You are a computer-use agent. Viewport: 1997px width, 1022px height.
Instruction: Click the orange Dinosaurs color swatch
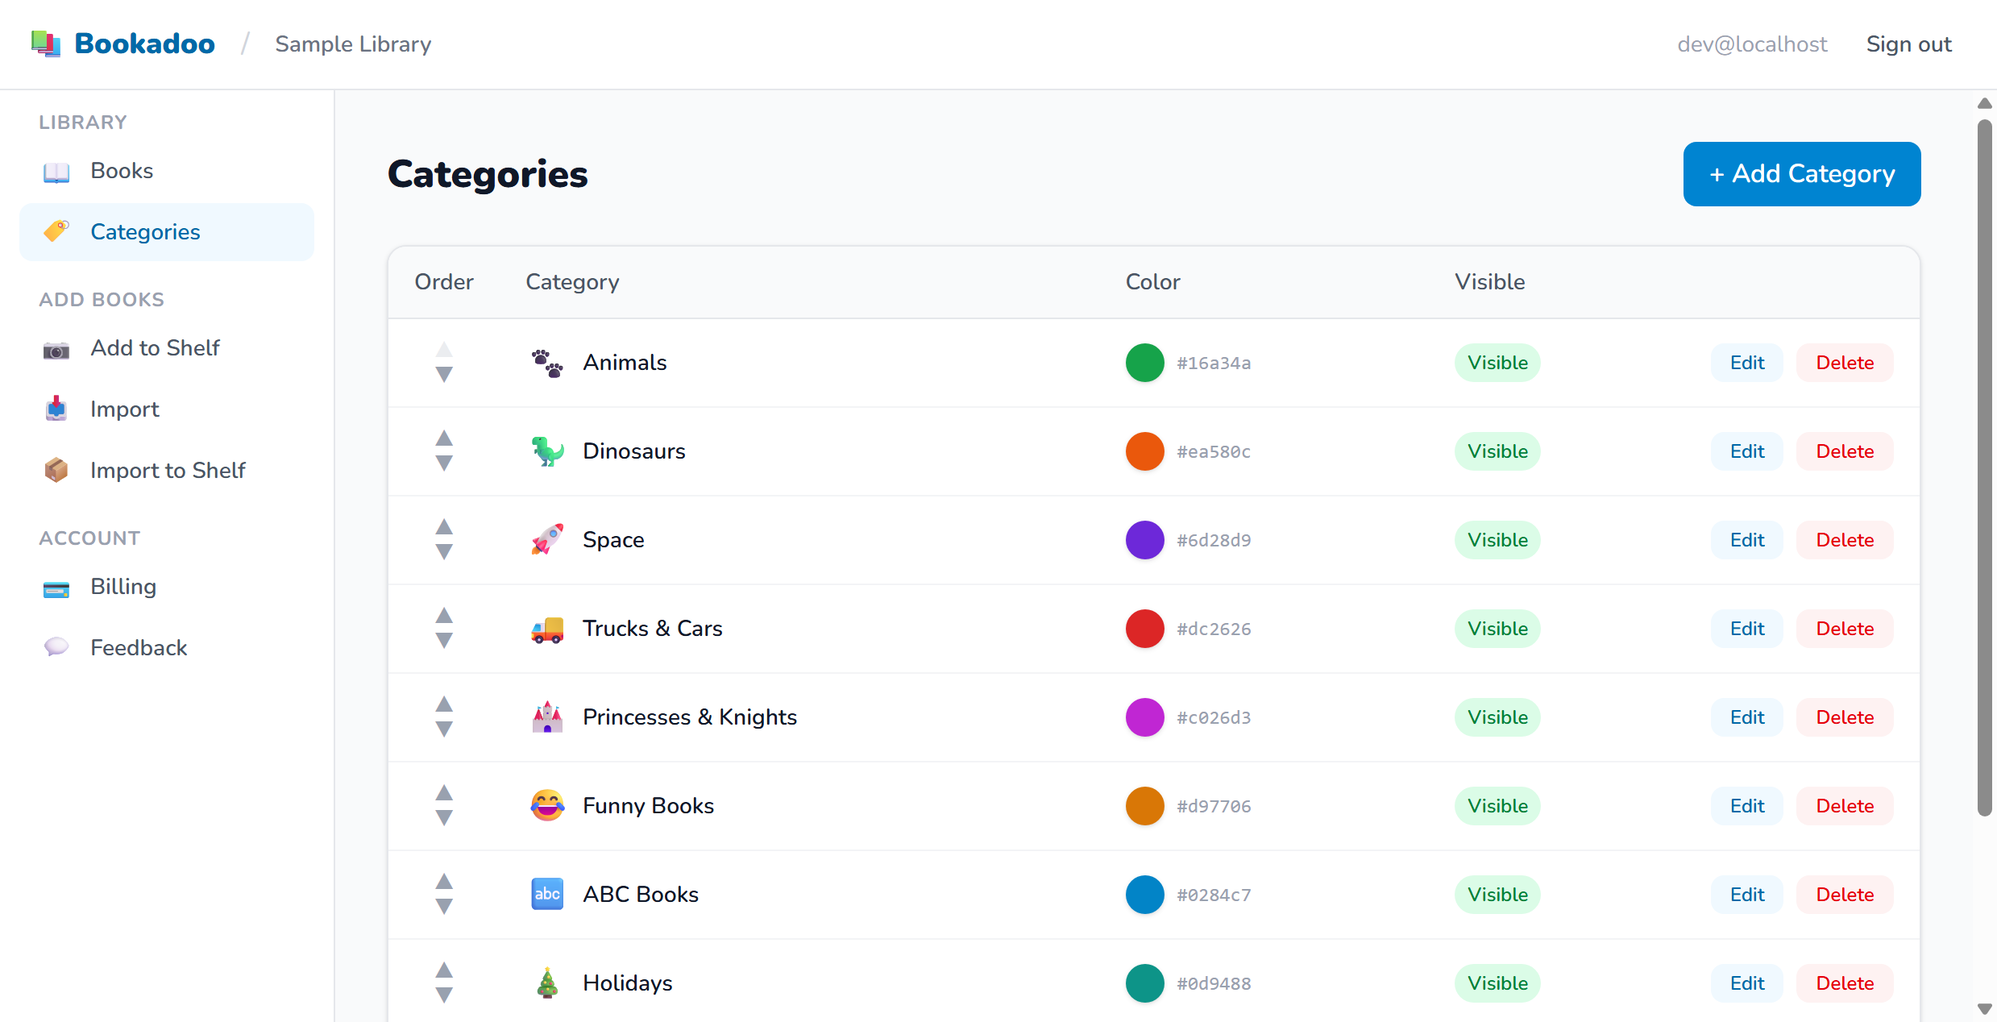(1145, 451)
